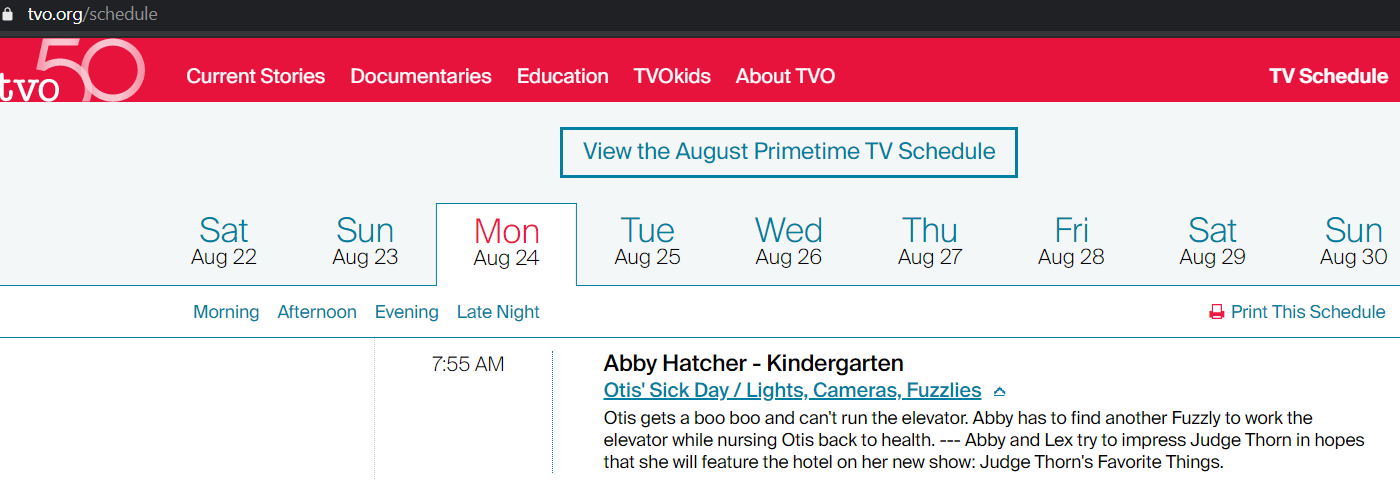Viewport: 1400px width, 480px height.
Task: Click the TVO 50 logo
Action: click(x=70, y=72)
